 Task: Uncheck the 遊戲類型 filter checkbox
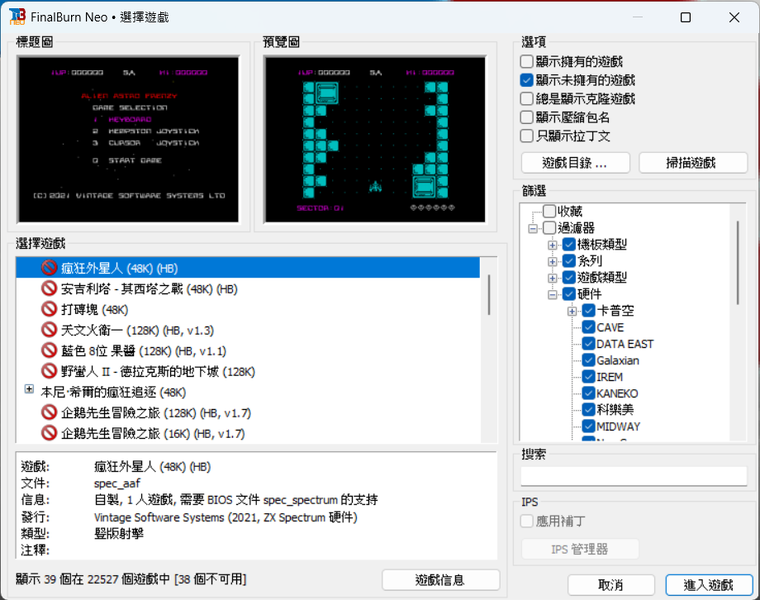point(569,277)
